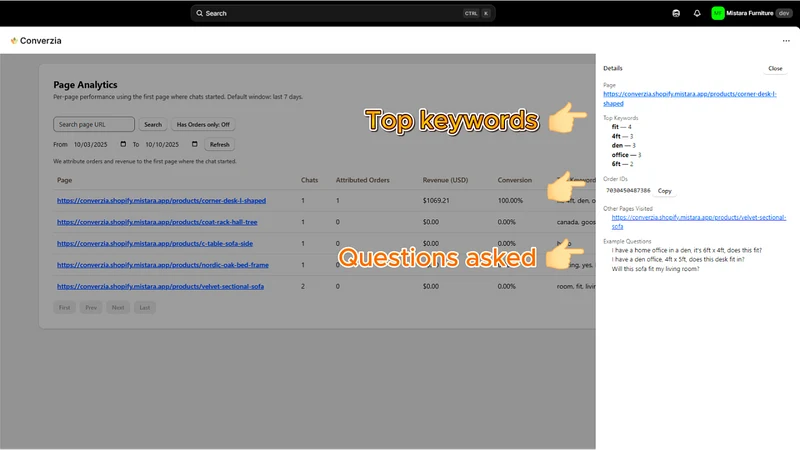This screenshot has width=800, height=450.
Task: Open corner-desk link in Details panel
Action: 689,98
